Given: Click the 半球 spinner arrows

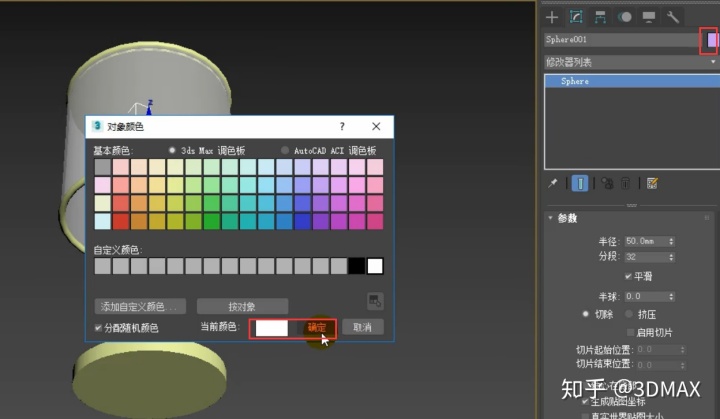Looking at the screenshot, I should pos(671,296).
